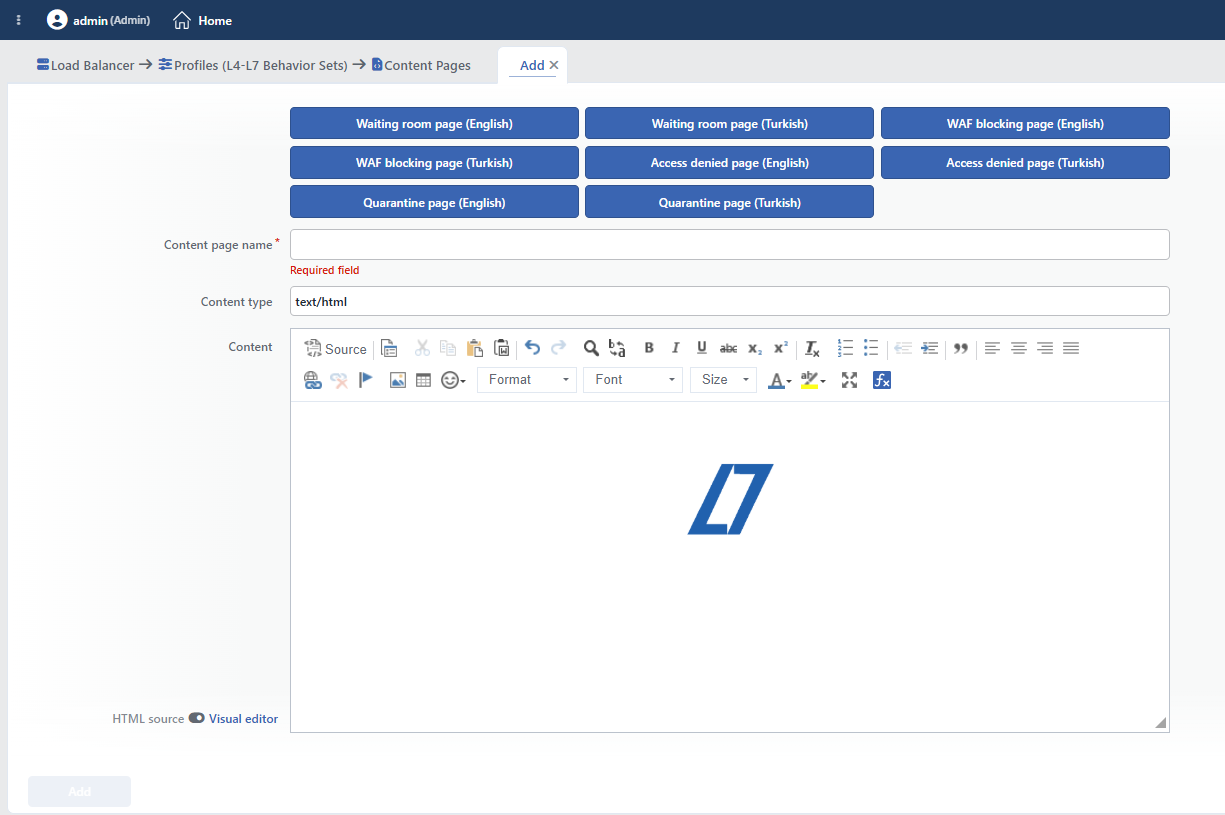This screenshot has width=1225, height=815.
Task: Toggle underline formatting
Action: 702,348
